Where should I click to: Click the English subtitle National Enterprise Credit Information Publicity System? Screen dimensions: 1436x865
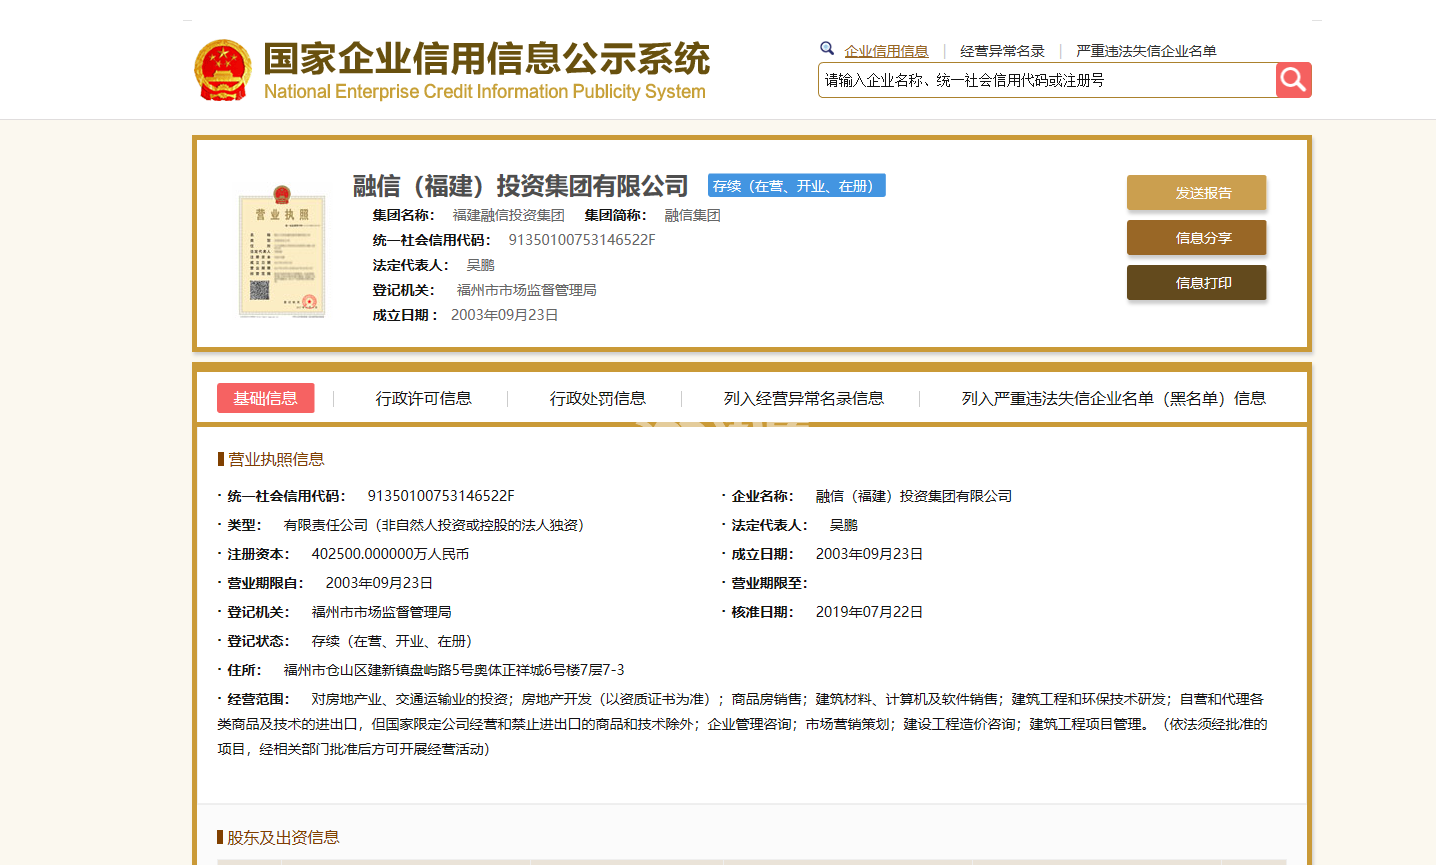click(x=485, y=92)
